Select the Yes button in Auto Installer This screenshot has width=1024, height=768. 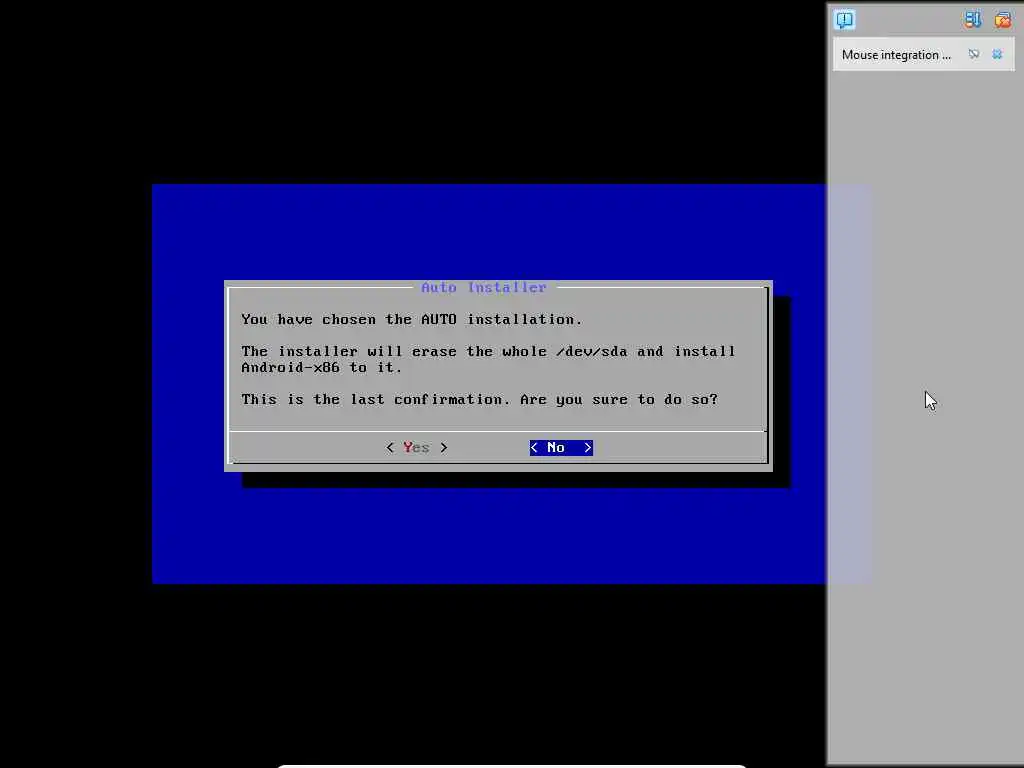pos(417,447)
